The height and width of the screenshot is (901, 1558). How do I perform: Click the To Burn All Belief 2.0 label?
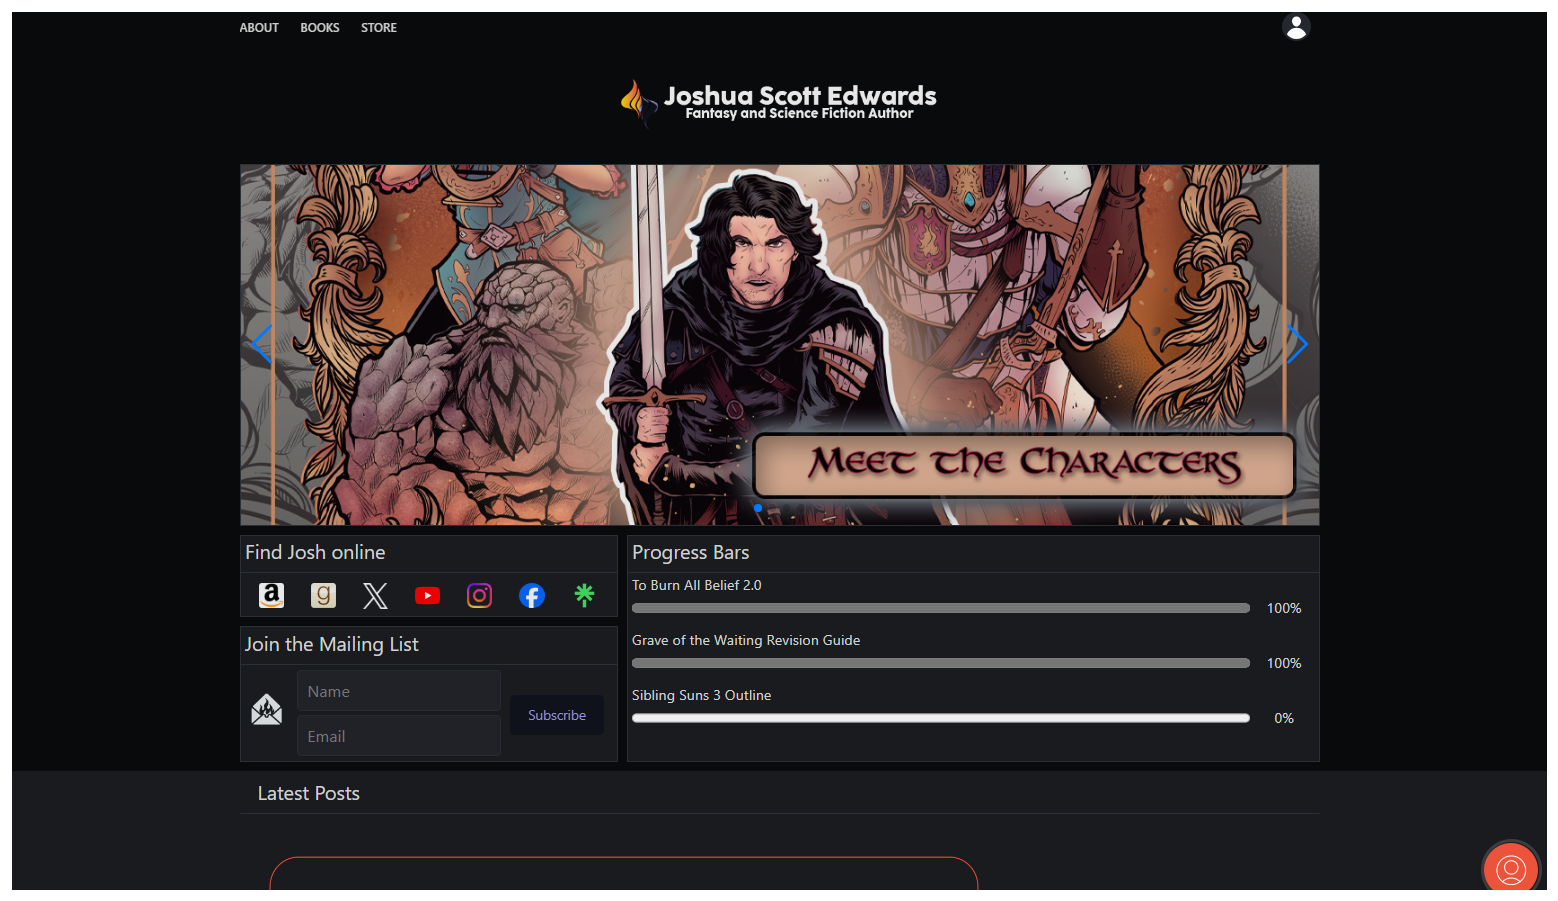(x=696, y=585)
